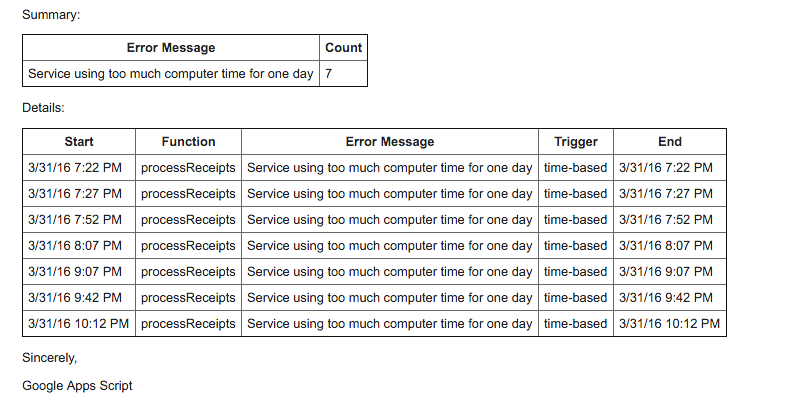Click processReceipts in the 10:12 PM row

coord(188,324)
